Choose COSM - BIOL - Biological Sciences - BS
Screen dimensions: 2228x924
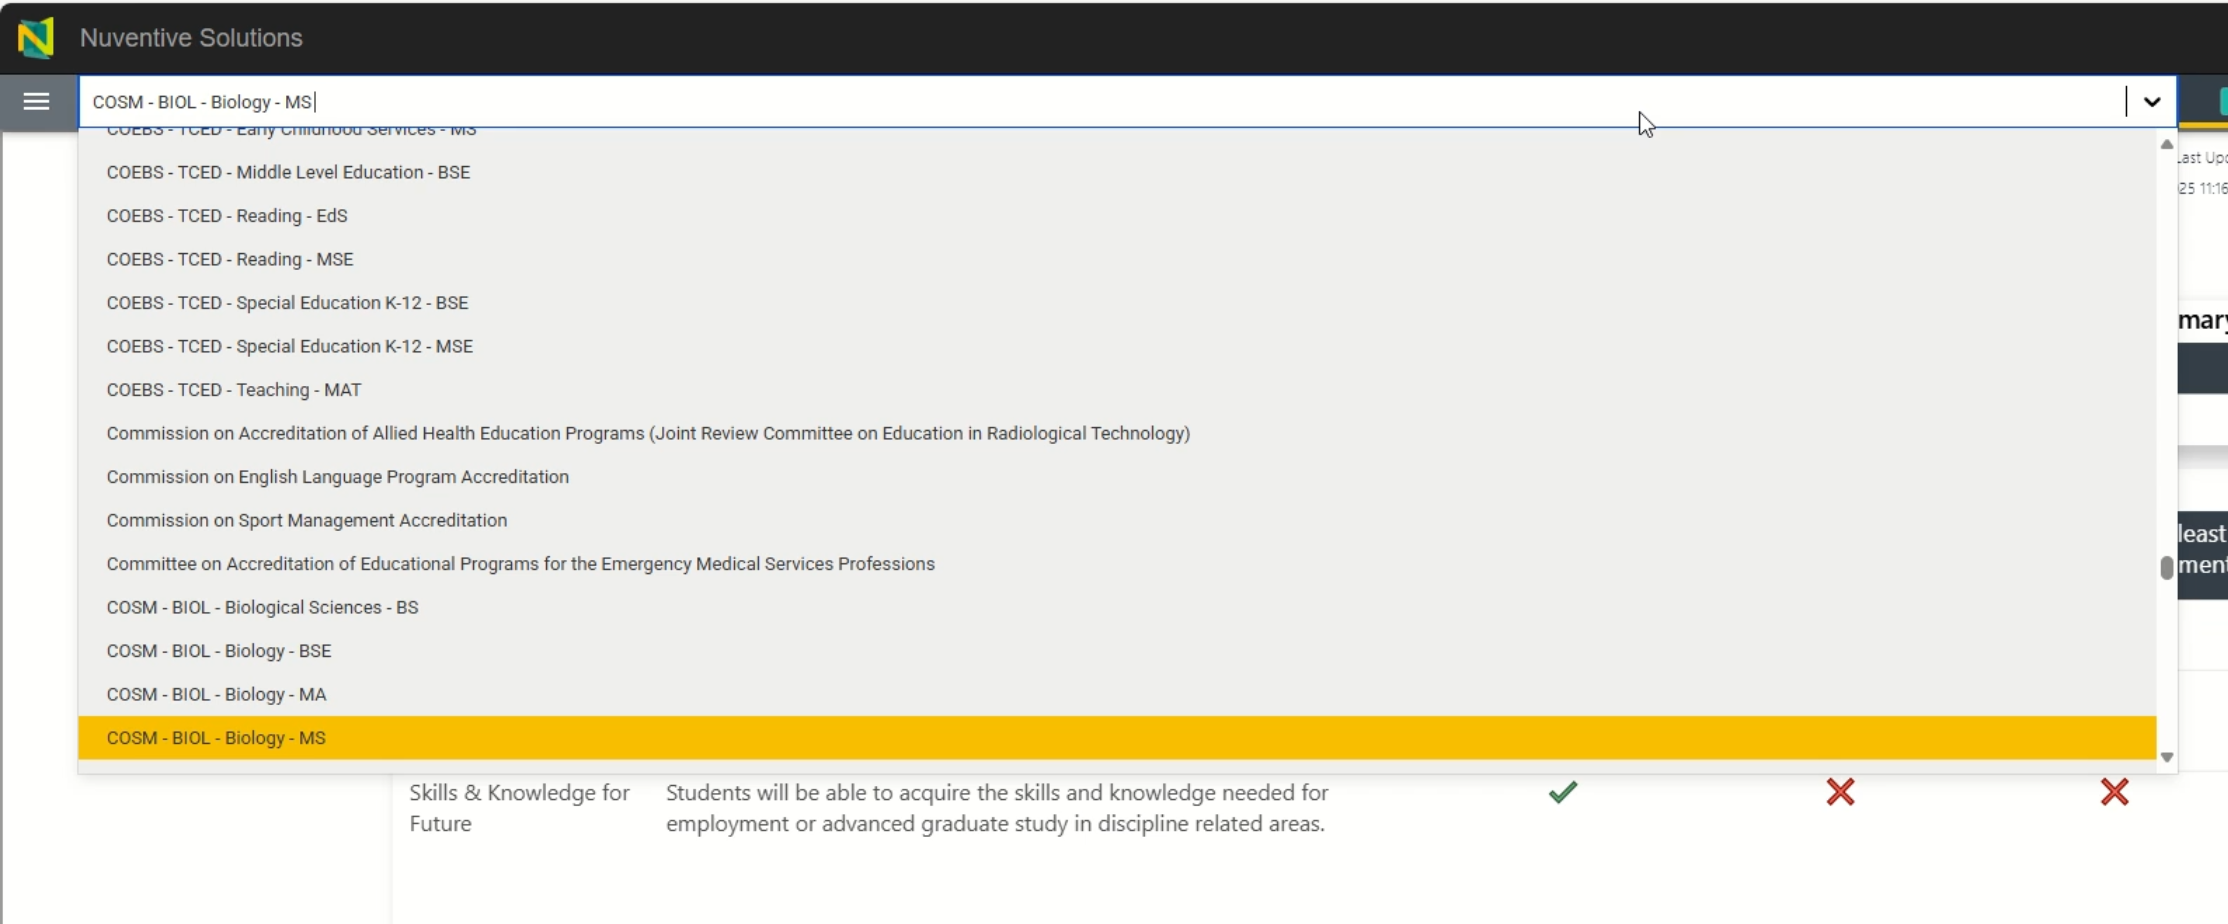[x=1117, y=607]
